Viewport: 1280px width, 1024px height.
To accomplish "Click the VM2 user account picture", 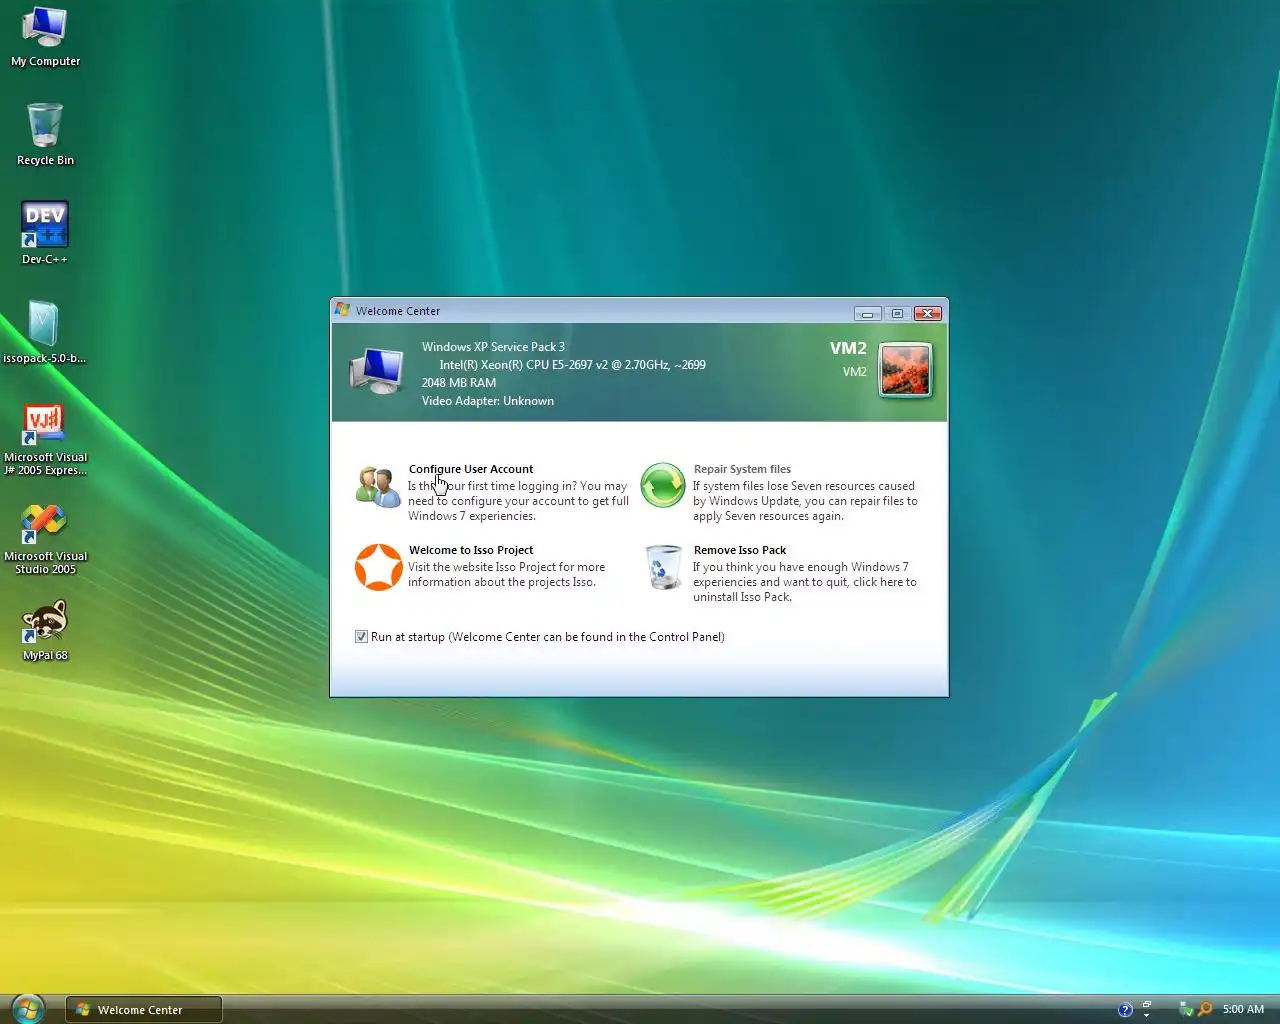I will click(x=906, y=370).
